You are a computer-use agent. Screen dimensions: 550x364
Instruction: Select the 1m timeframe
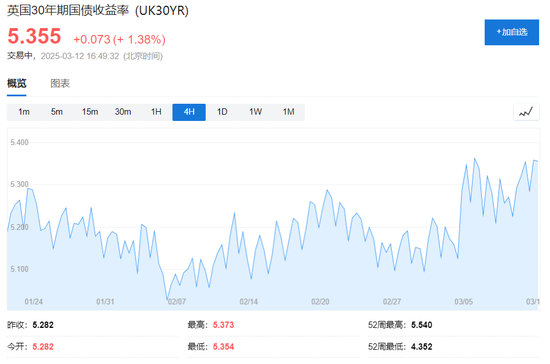24,112
